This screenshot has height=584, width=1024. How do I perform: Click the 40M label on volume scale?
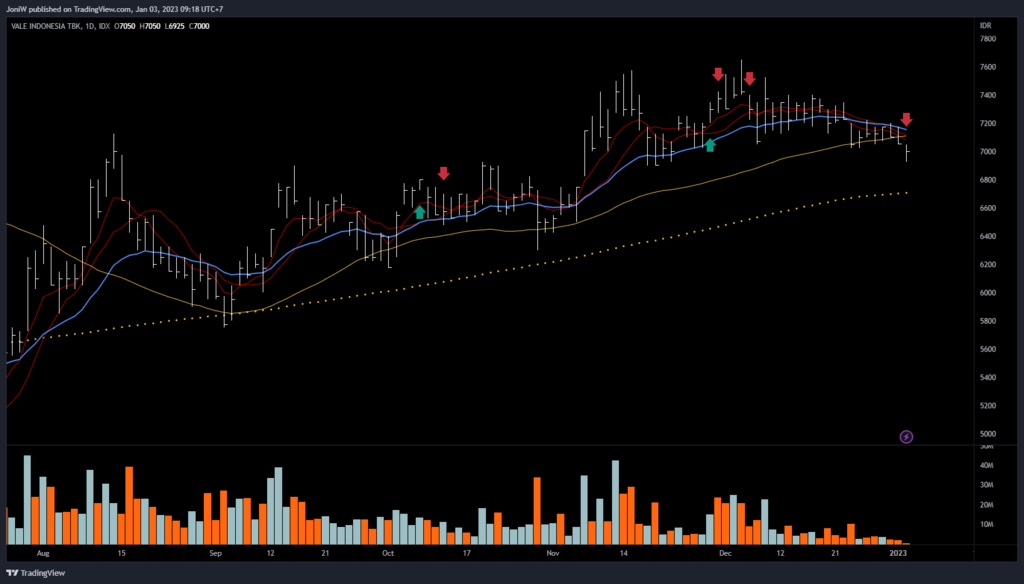click(986, 465)
